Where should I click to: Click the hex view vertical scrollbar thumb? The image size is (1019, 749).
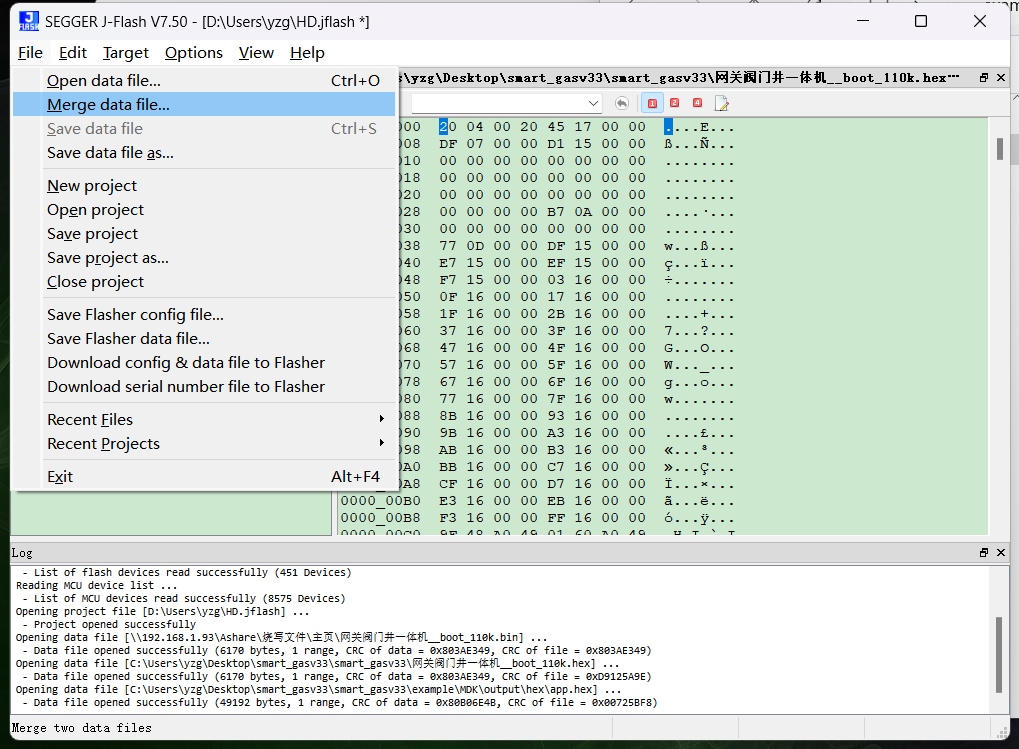[x=1000, y=149]
